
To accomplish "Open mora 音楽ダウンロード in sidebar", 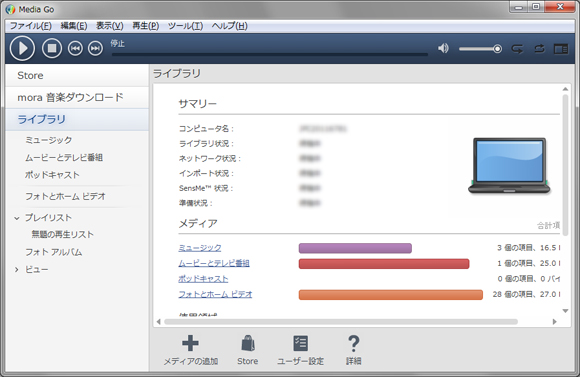I will tap(77, 97).
